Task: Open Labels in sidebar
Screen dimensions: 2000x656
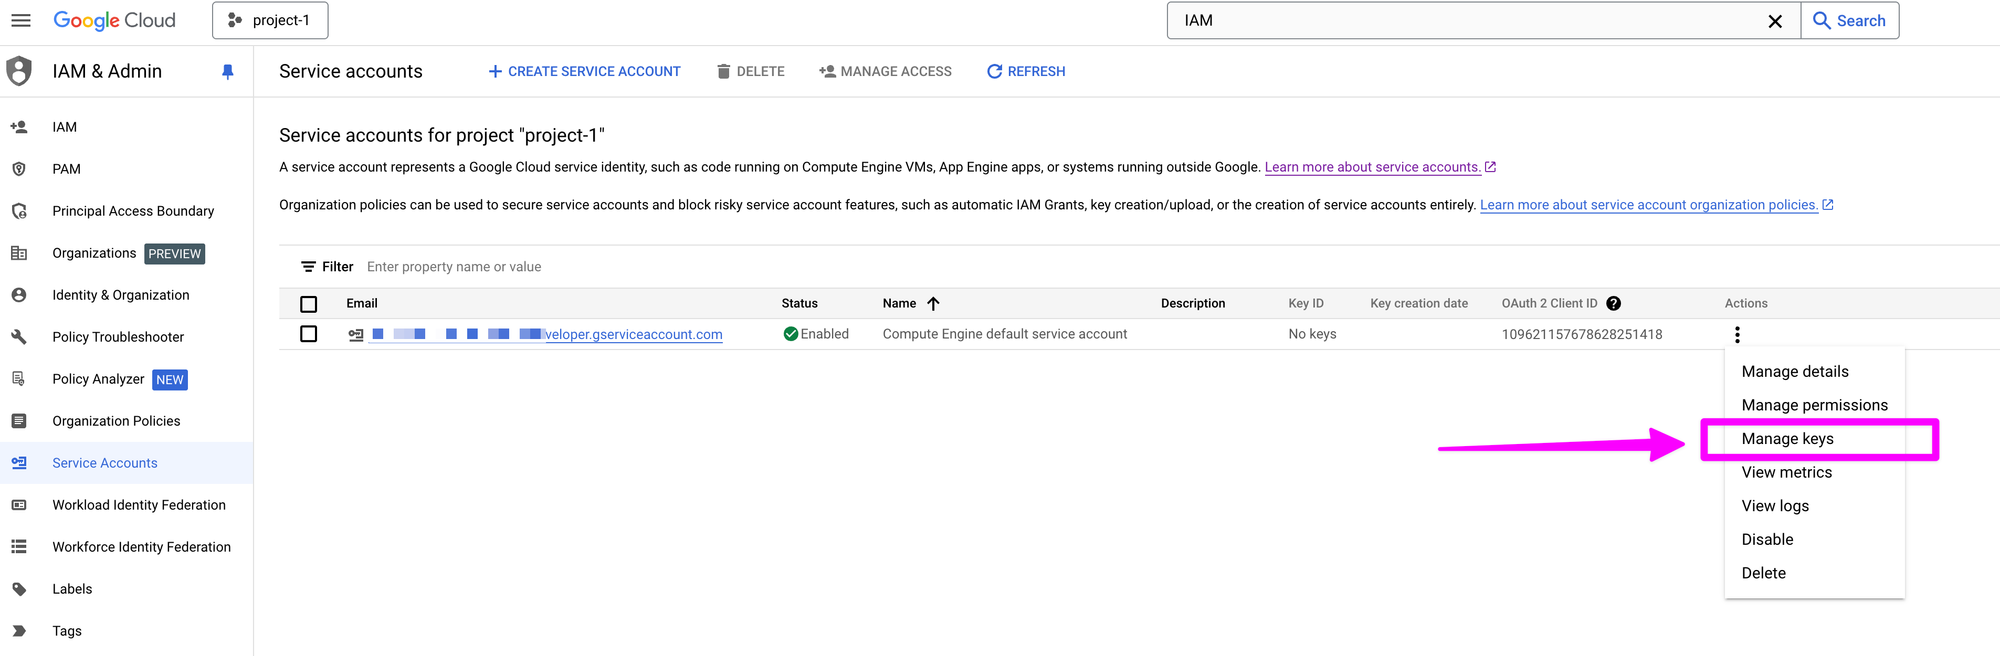Action: click(x=72, y=589)
